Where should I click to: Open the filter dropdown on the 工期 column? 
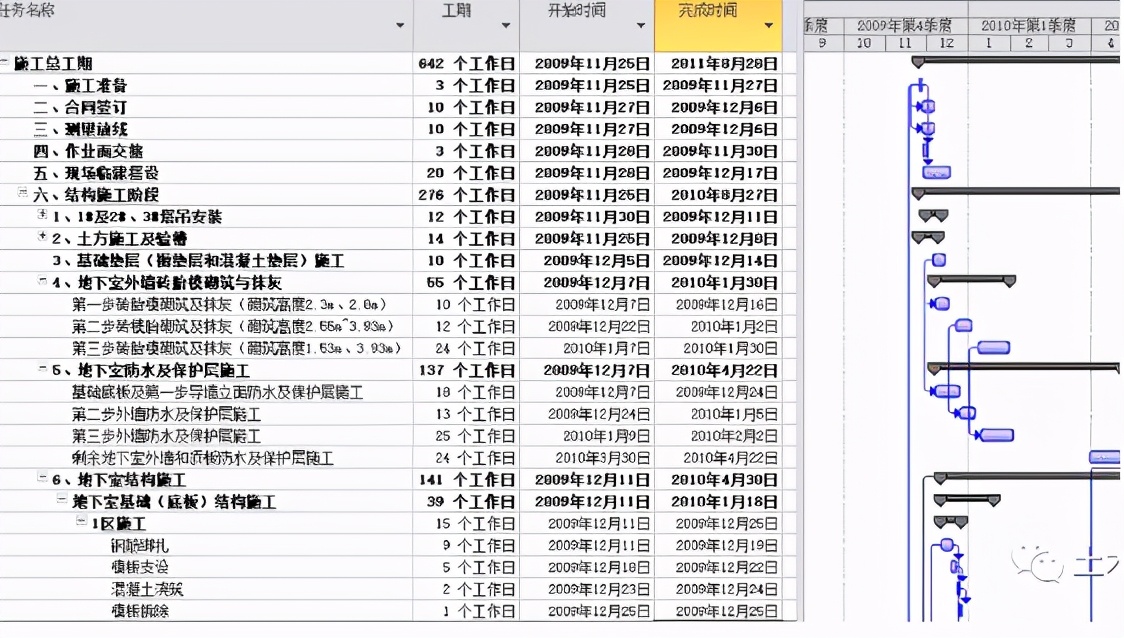505,25
